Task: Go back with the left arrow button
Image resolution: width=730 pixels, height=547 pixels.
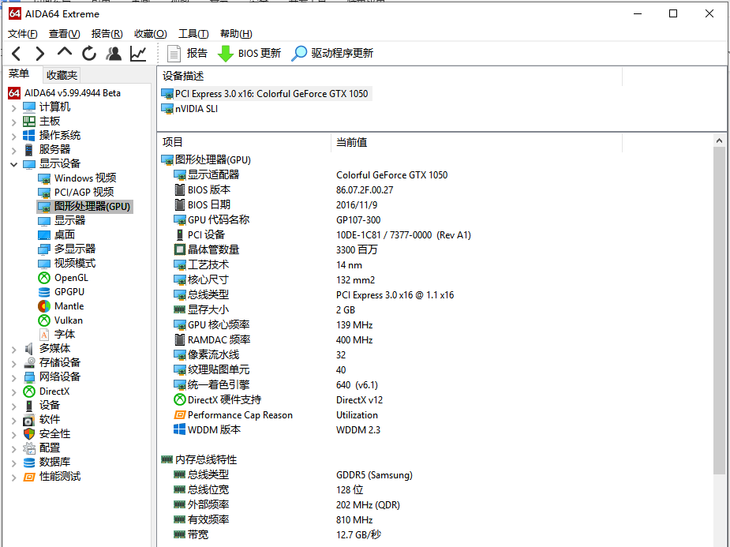Action: (x=17, y=54)
